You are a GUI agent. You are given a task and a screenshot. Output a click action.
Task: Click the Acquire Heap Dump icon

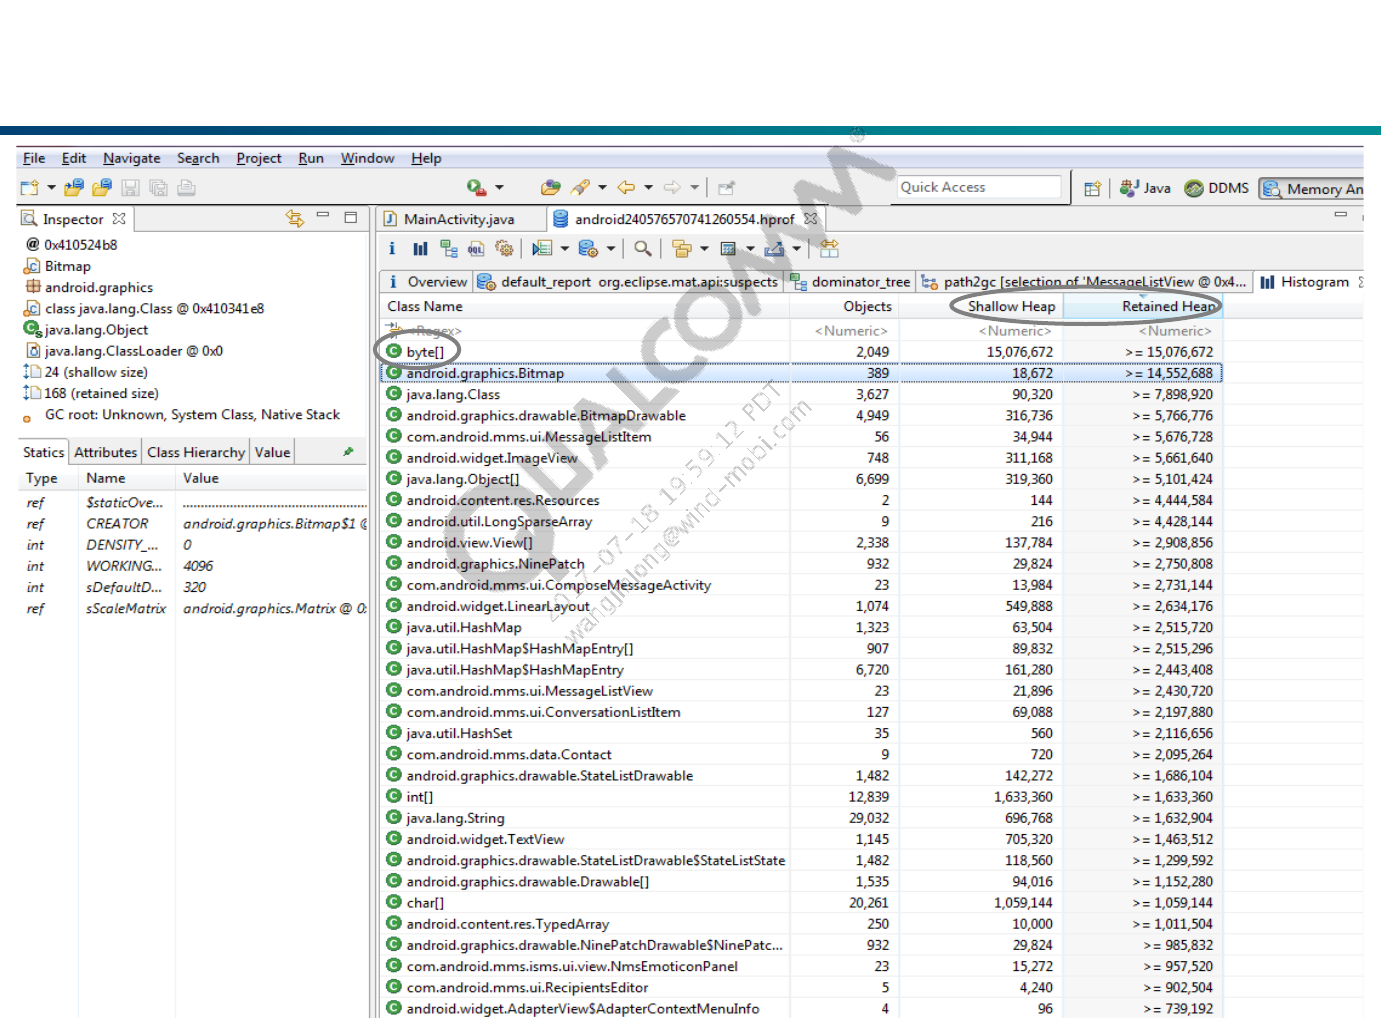[x=102, y=188]
